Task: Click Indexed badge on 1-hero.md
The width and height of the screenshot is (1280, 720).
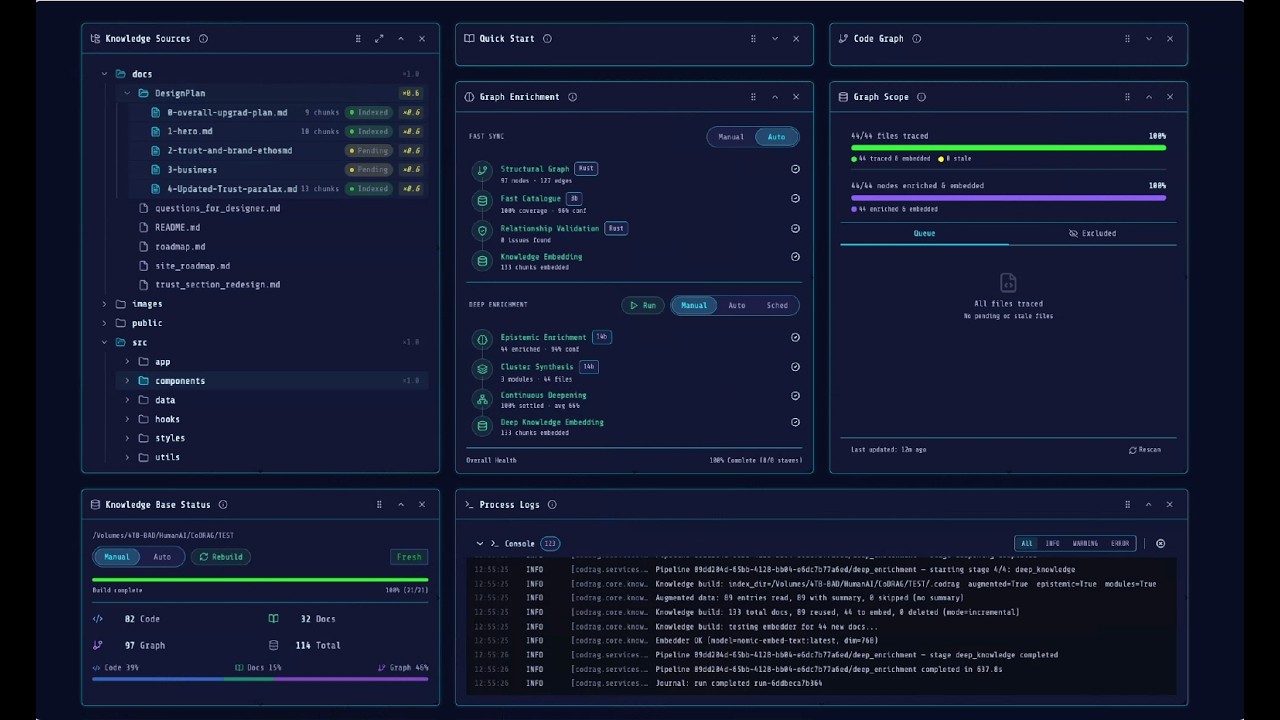Action: 368,131
